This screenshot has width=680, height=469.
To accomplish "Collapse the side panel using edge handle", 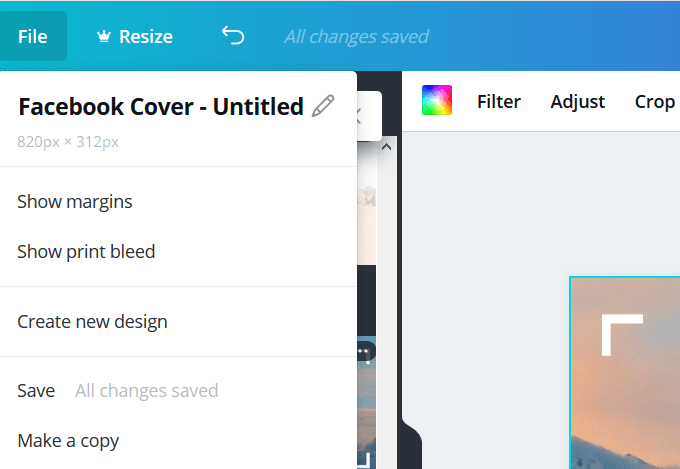I will point(409,443).
